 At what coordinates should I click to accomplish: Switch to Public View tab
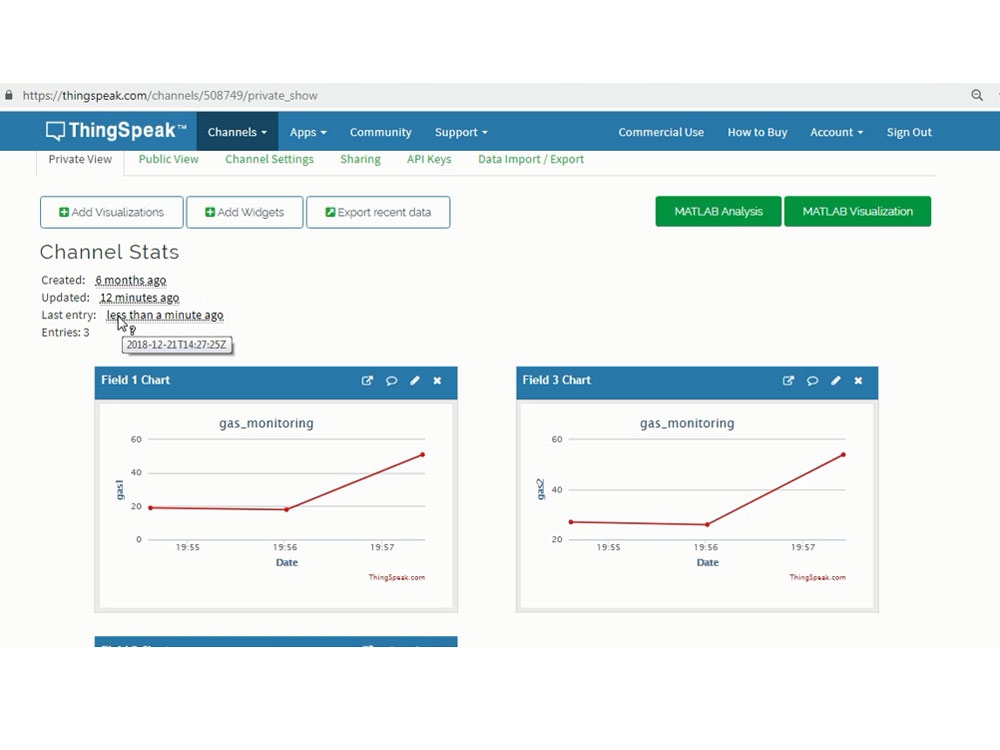tap(168, 159)
